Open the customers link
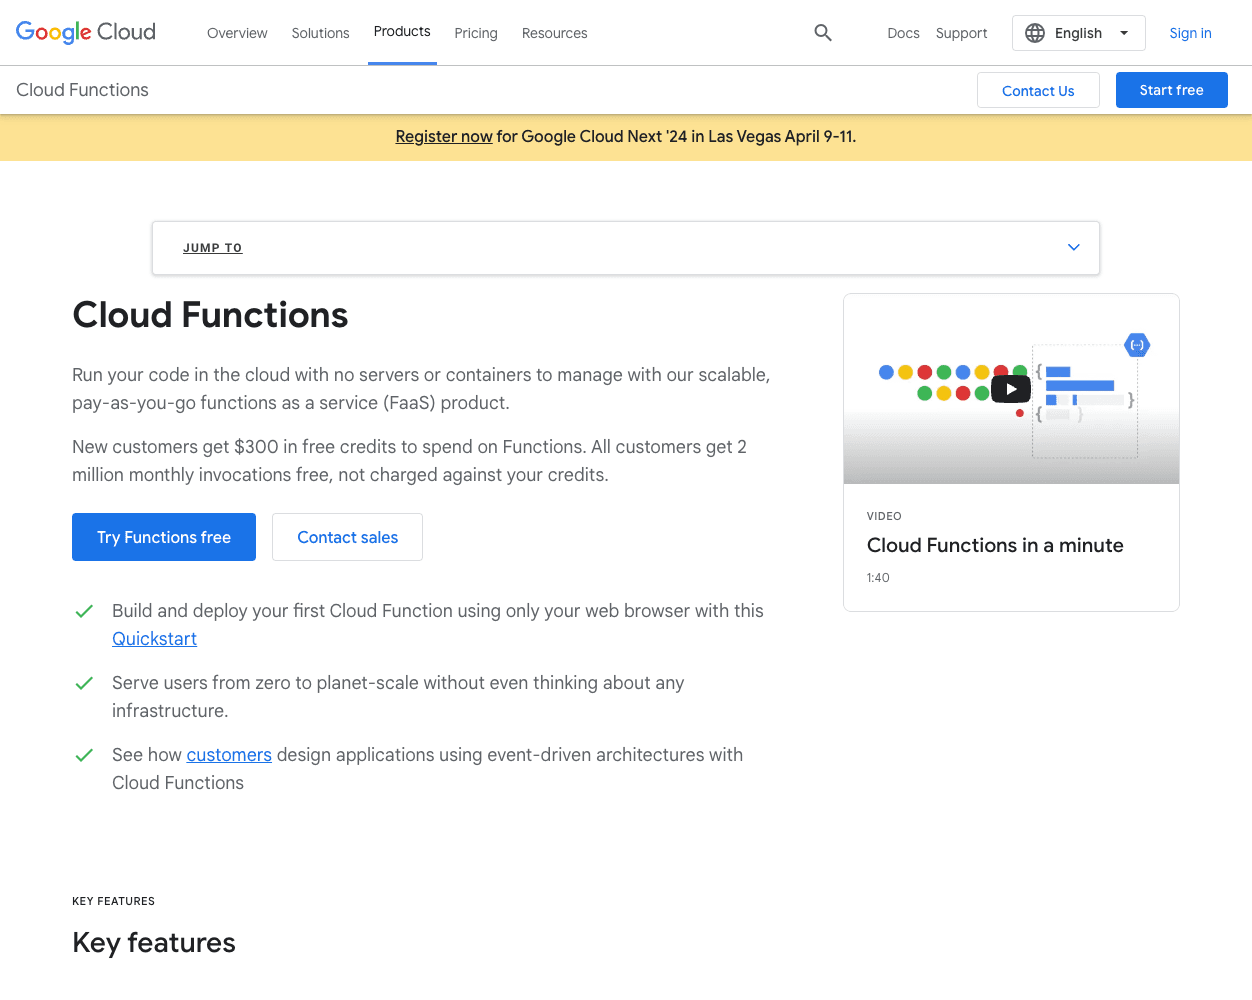Screen dimensions: 1252x1000 pyautogui.click(x=229, y=755)
